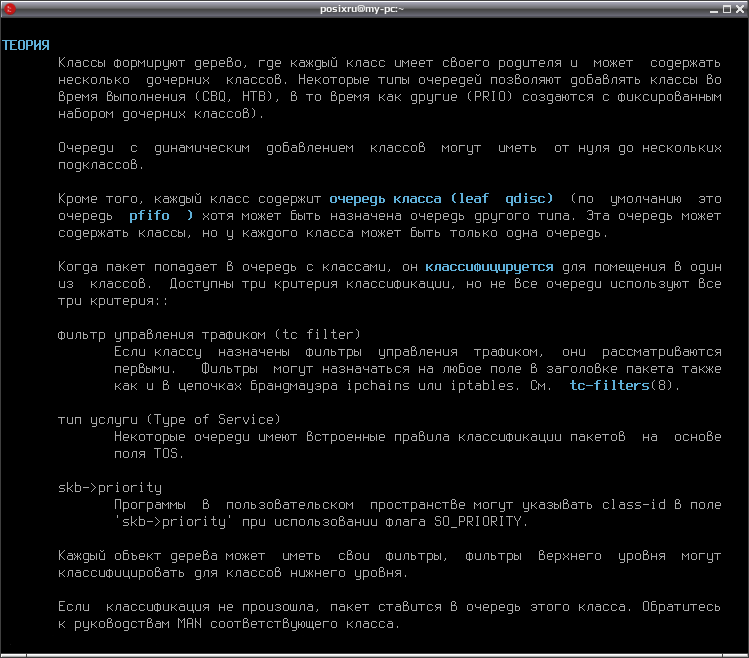Click 'набором дочерних классов).' line
Image resolution: width=749 pixels, height=658 pixels.
coord(161,114)
